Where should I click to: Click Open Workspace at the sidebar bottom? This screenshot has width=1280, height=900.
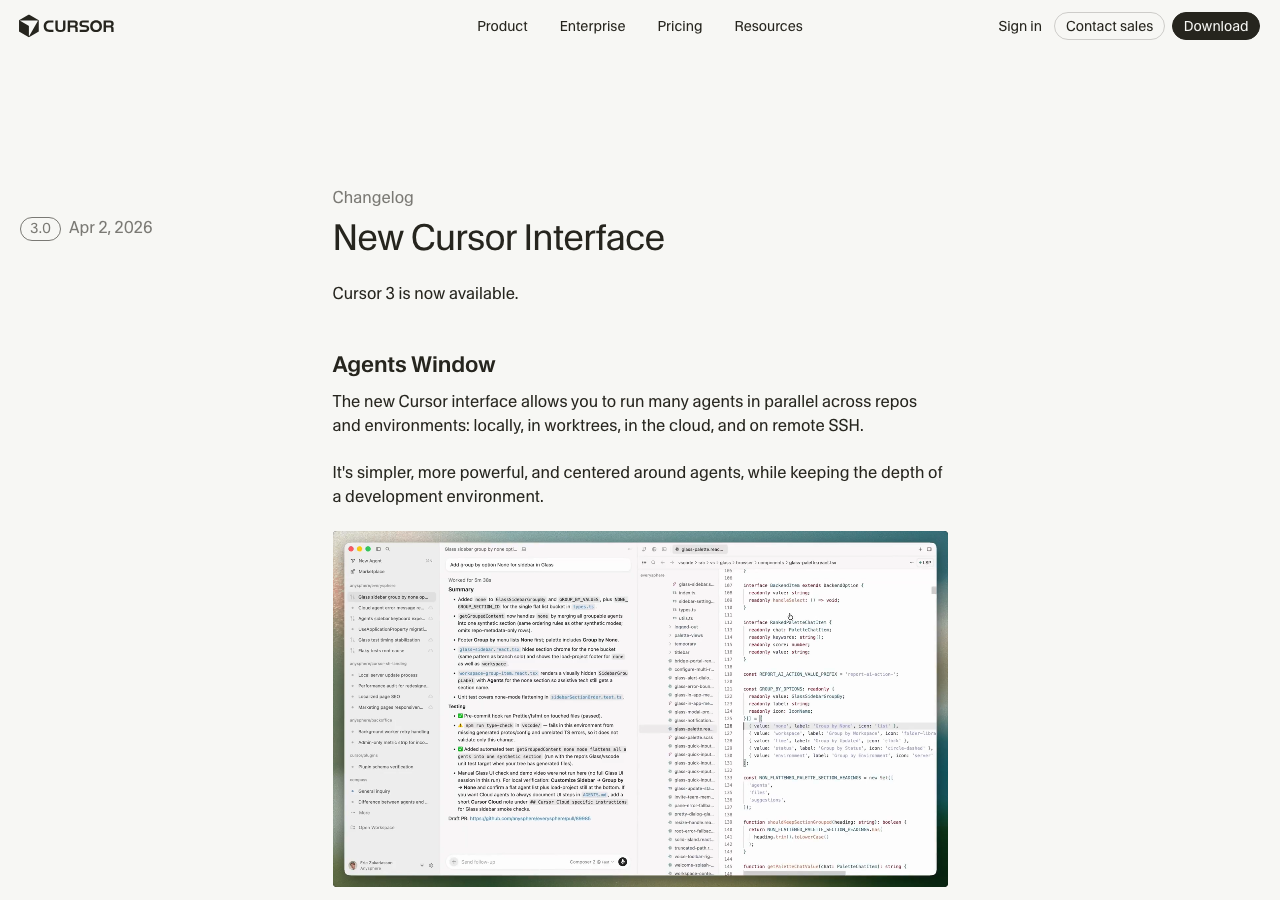(x=377, y=827)
